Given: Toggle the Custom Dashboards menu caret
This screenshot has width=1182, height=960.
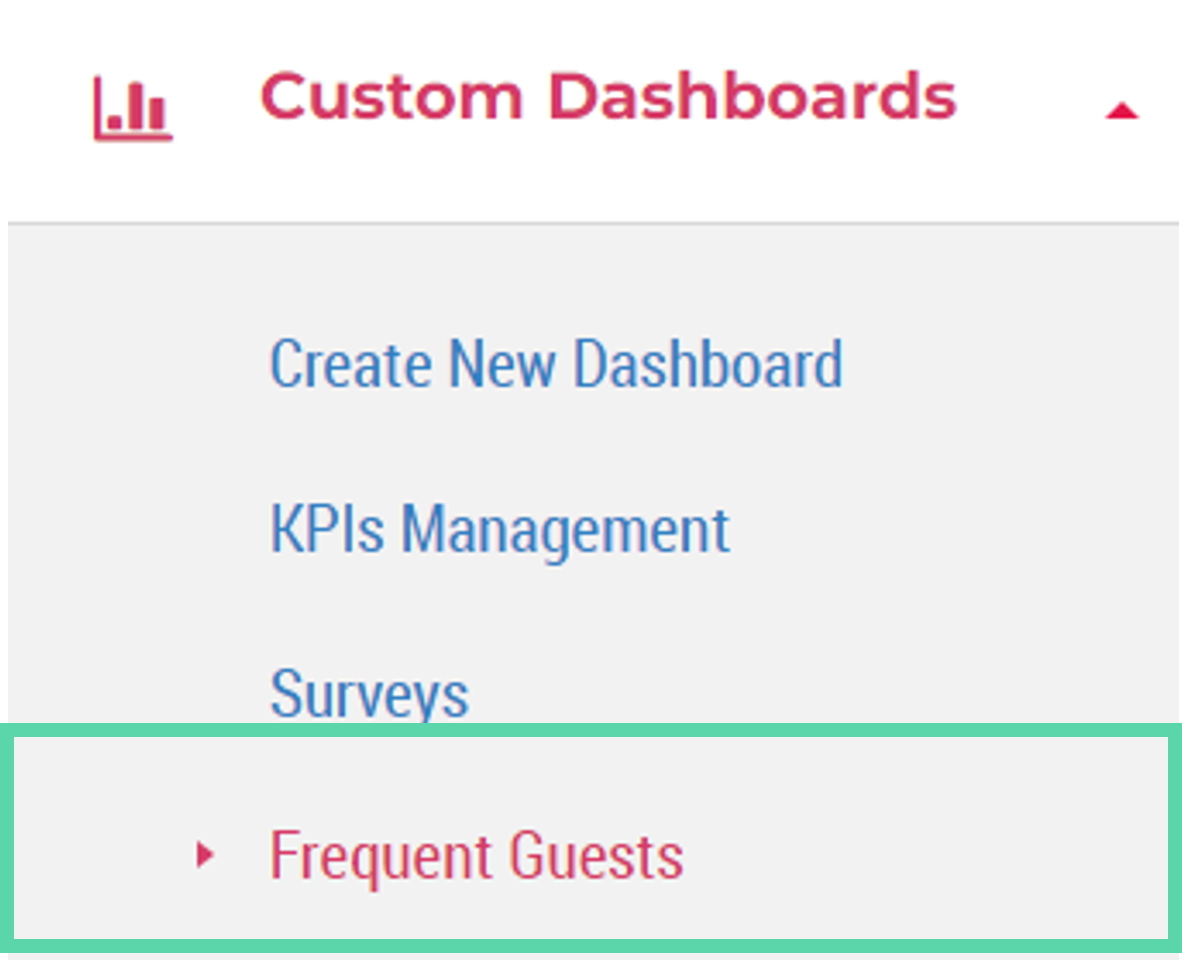Looking at the screenshot, I should click(1121, 111).
